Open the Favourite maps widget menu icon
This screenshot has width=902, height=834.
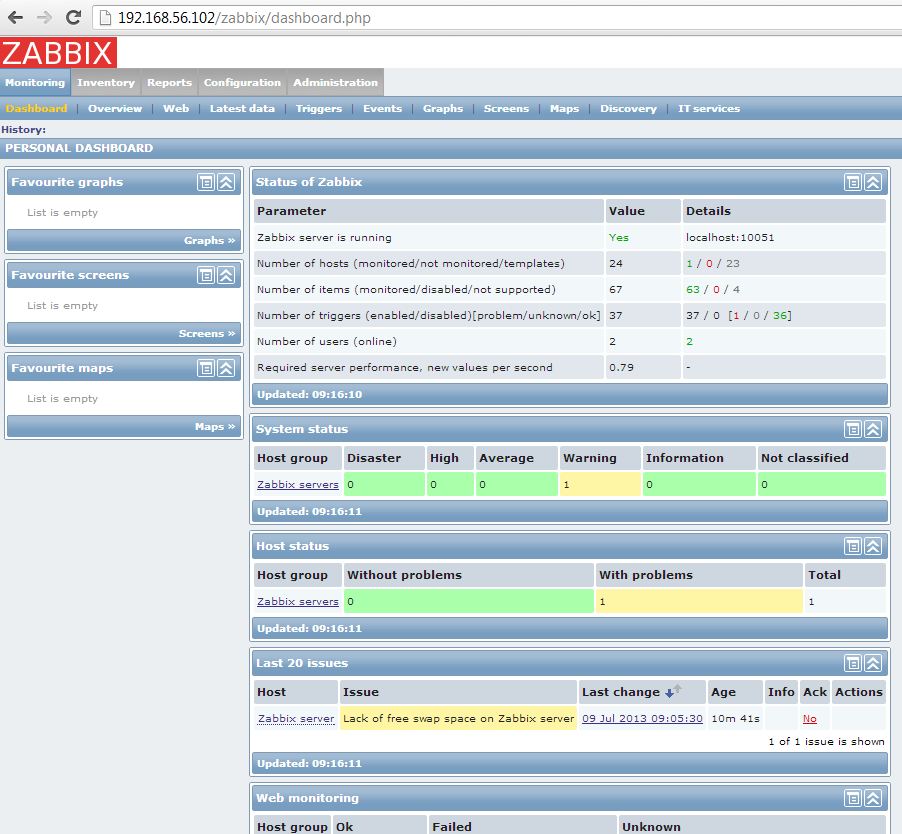click(x=205, y=368)
